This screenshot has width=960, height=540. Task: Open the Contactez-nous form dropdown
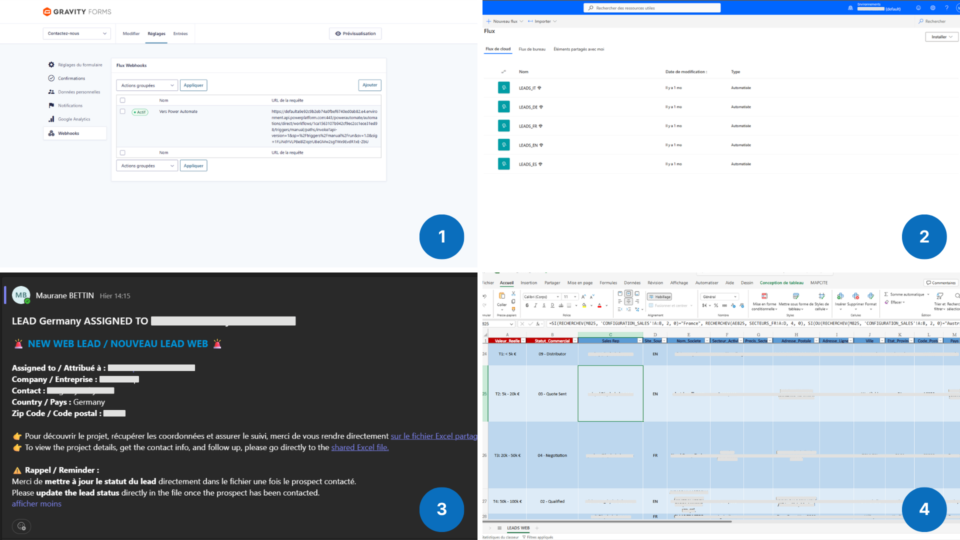tap(77, 34)
